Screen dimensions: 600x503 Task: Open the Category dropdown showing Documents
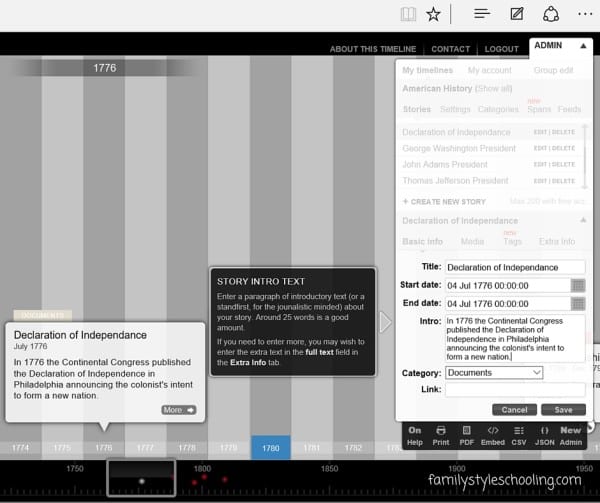pyautogui.click(x=494, y=372)
